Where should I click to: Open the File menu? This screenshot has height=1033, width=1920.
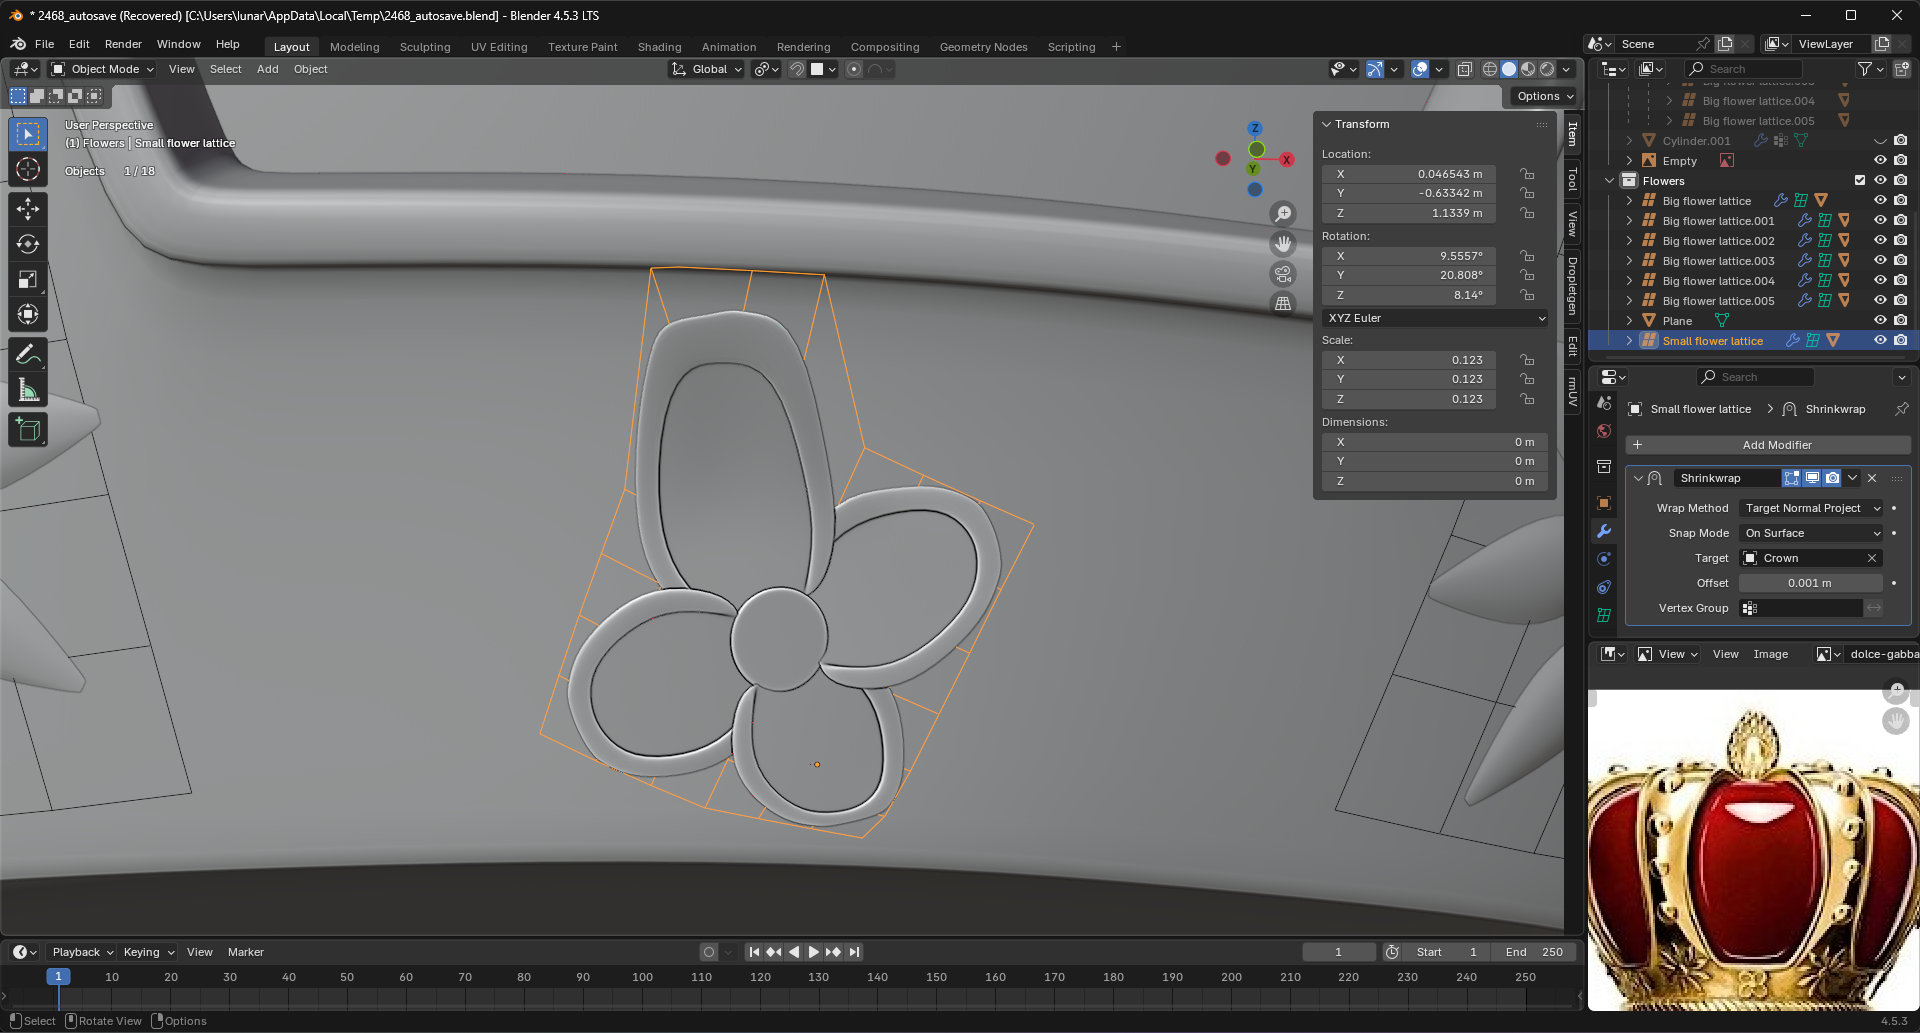tap(44, 44)
